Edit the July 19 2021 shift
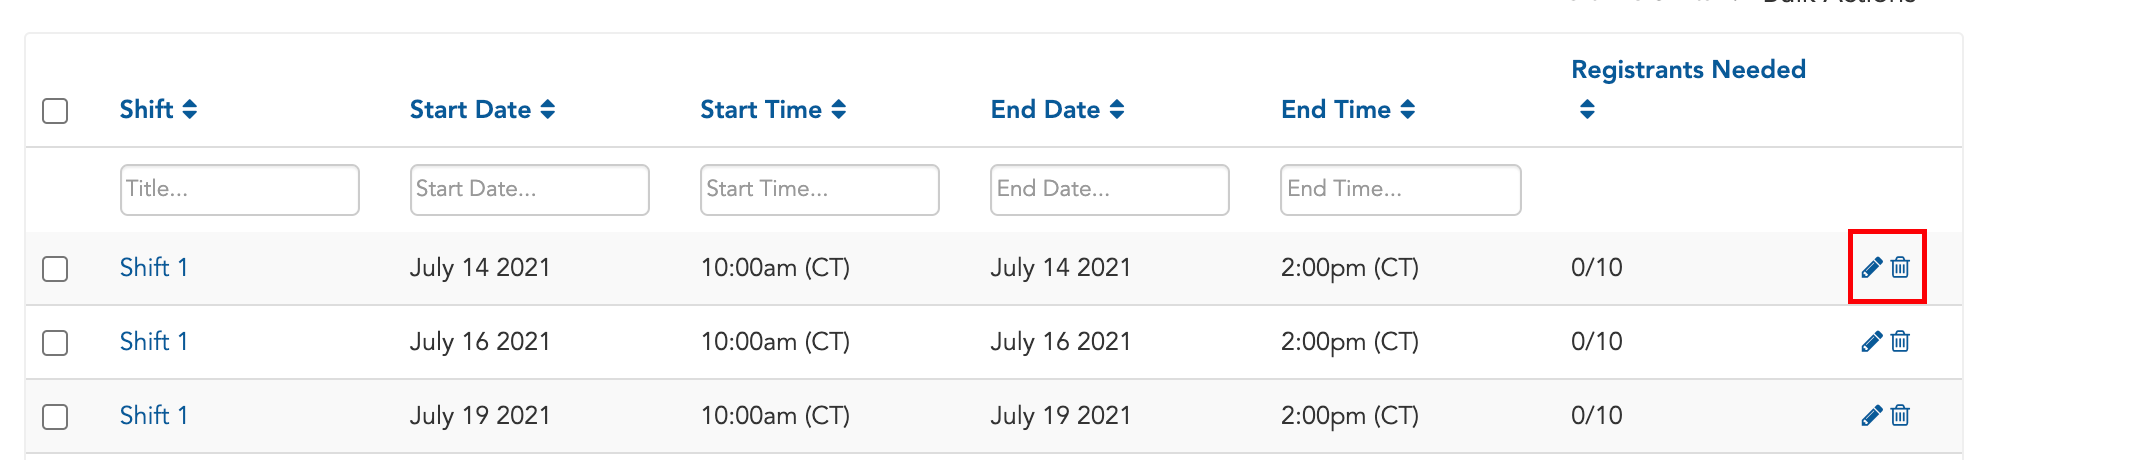 click(x=1871, y=415)
